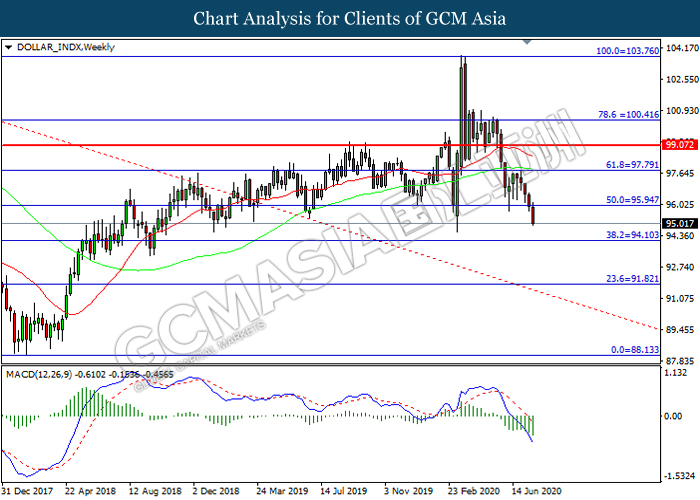Click the 22 Apr 2018 date label
Viewport: 700px width, 500px height.
pyautogui.click(x=91, y=491)
